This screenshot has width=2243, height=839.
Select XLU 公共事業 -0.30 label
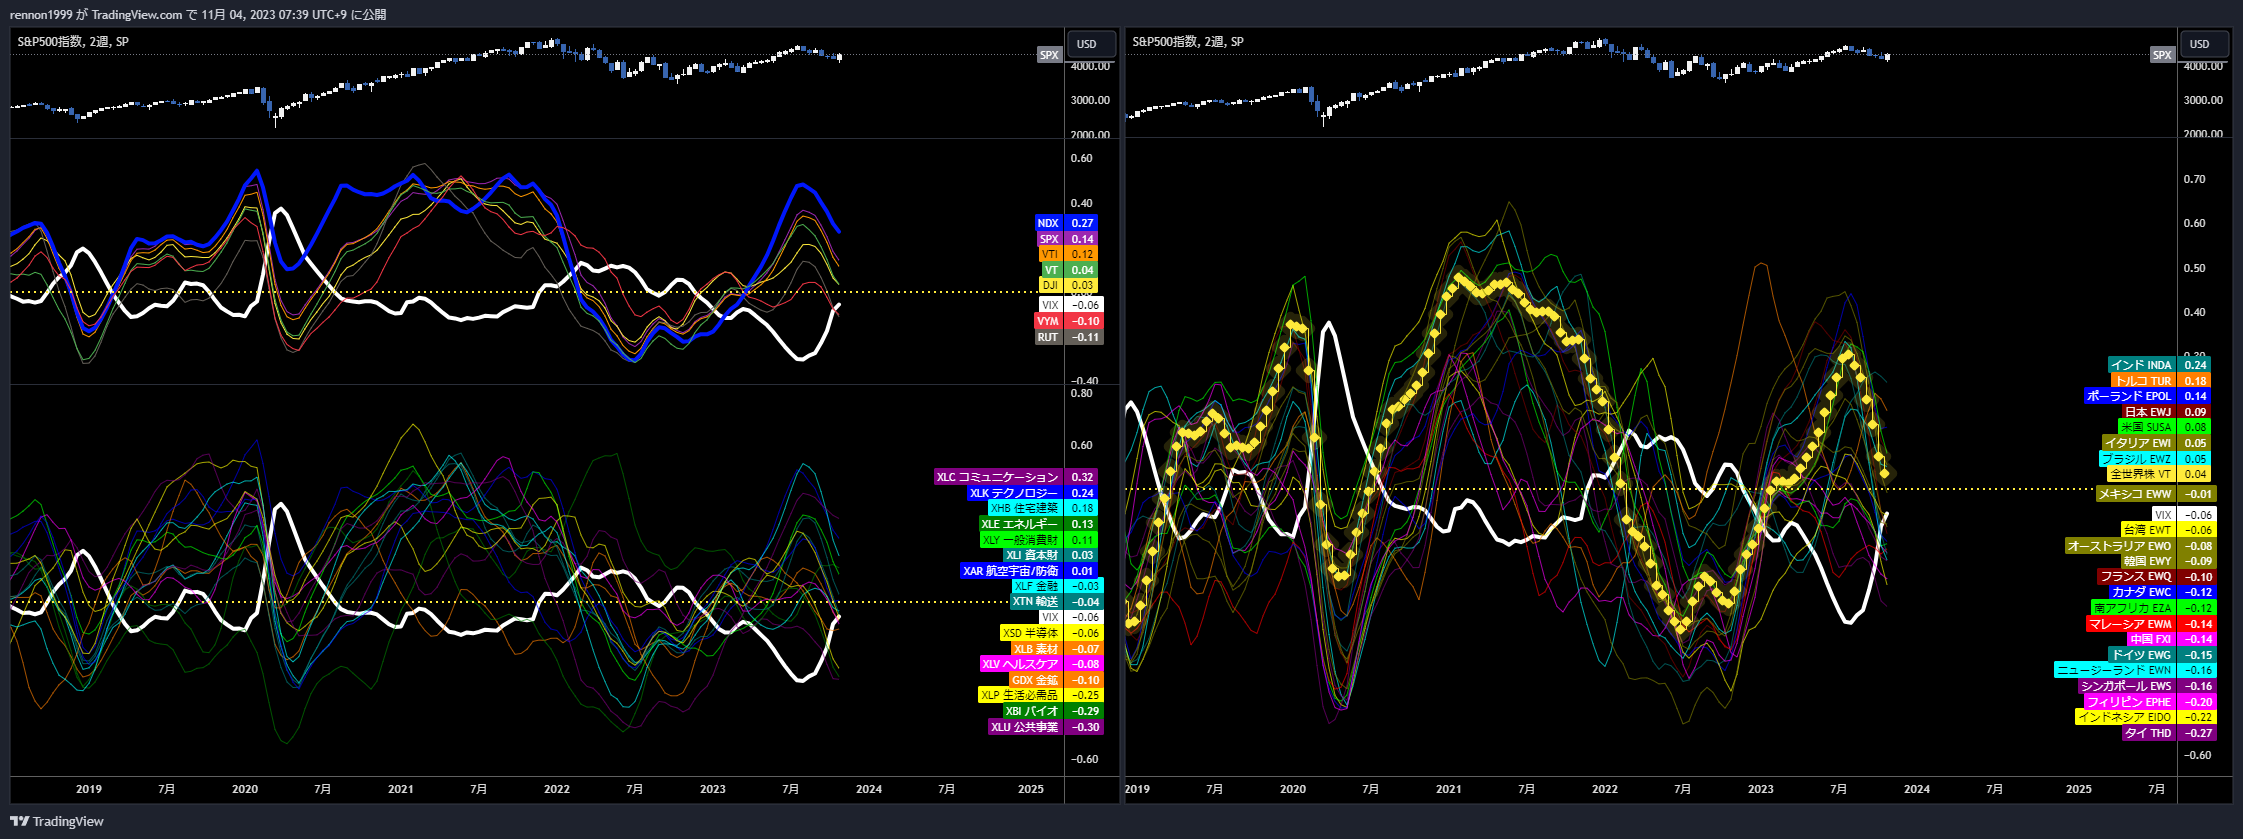click(1046, 727)
